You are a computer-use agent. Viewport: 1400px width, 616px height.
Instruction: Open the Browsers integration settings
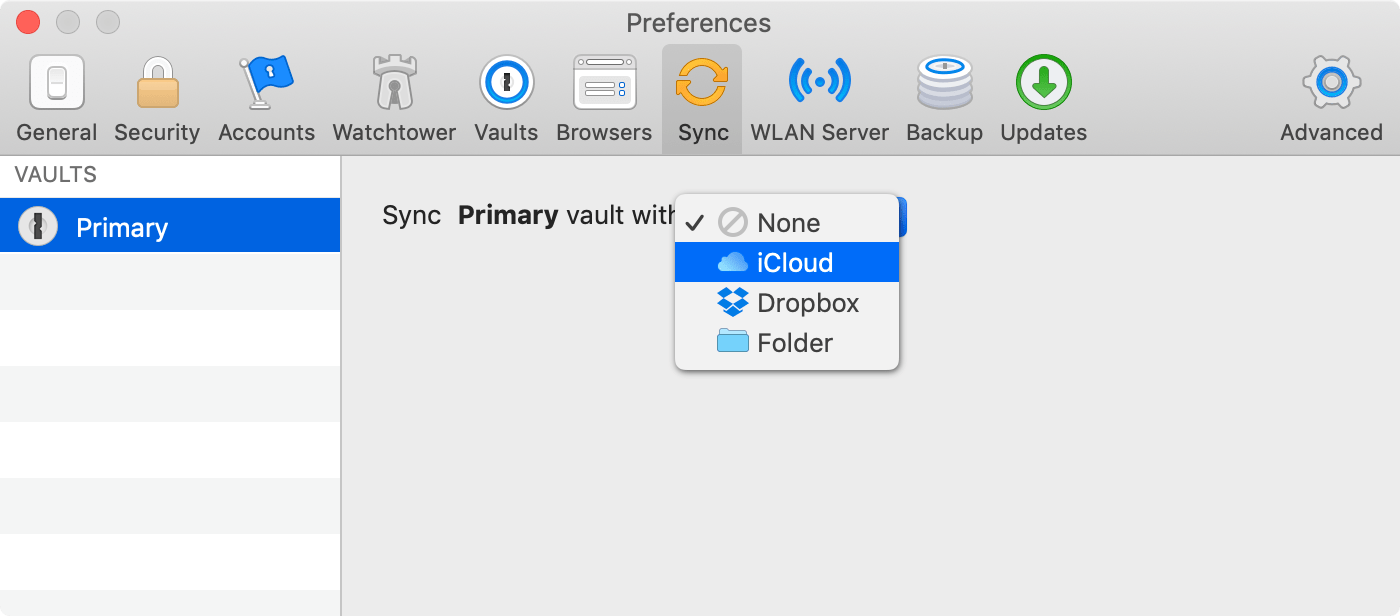pos(604,95)
